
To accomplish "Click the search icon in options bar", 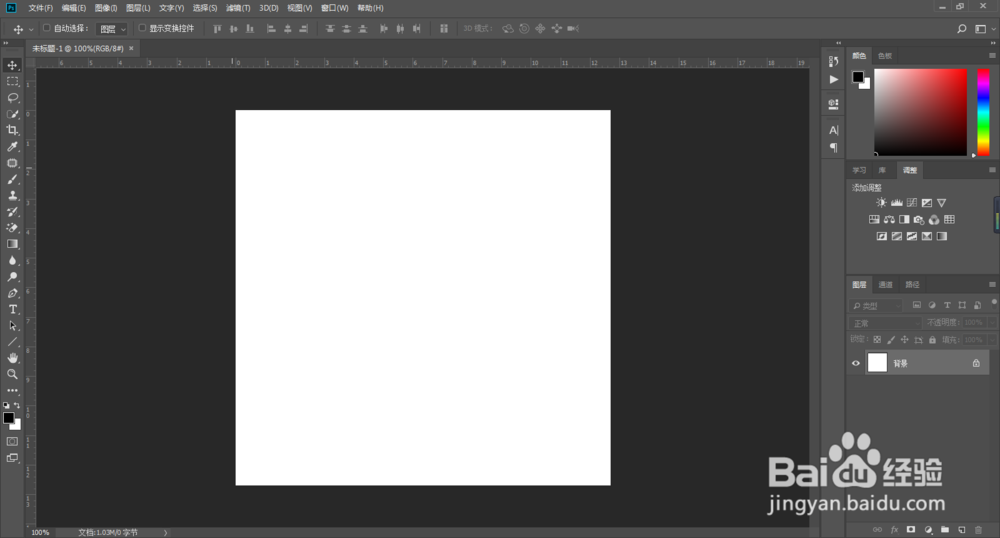I will pos(962,29).
